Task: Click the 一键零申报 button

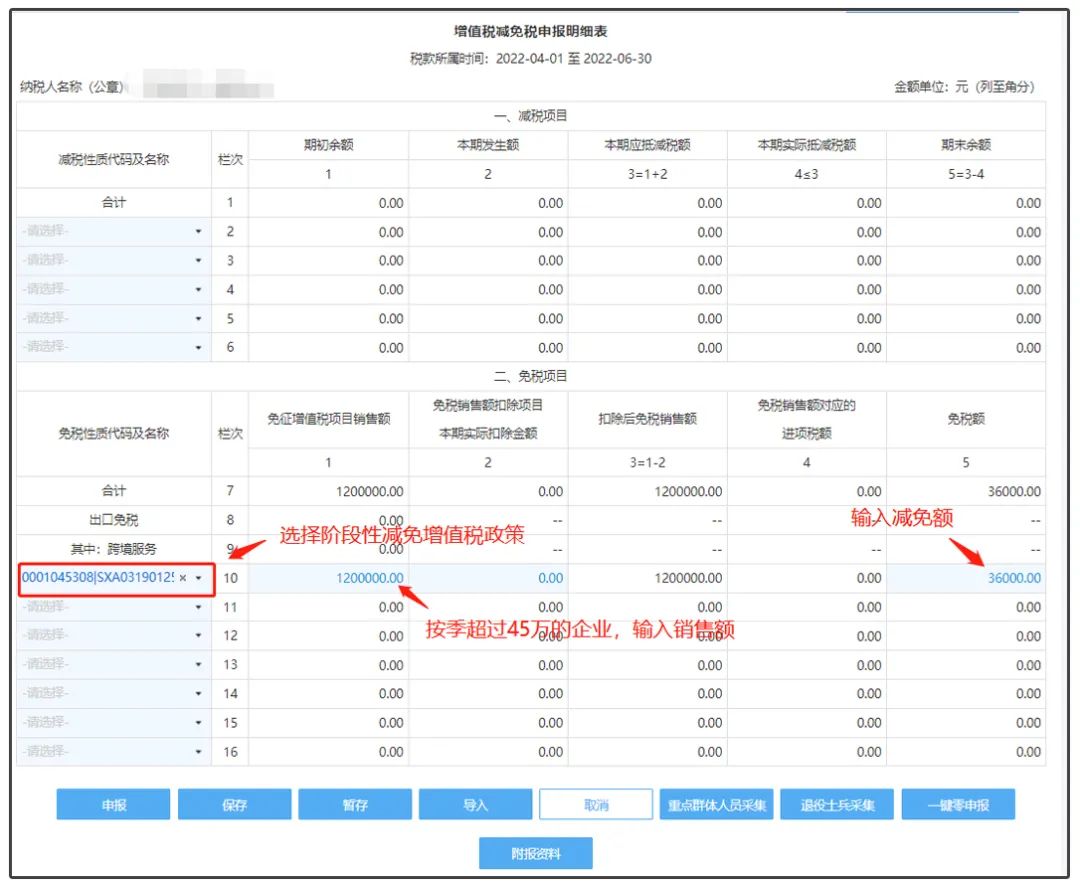Action: pyautogui.click(x=957, y=805)
